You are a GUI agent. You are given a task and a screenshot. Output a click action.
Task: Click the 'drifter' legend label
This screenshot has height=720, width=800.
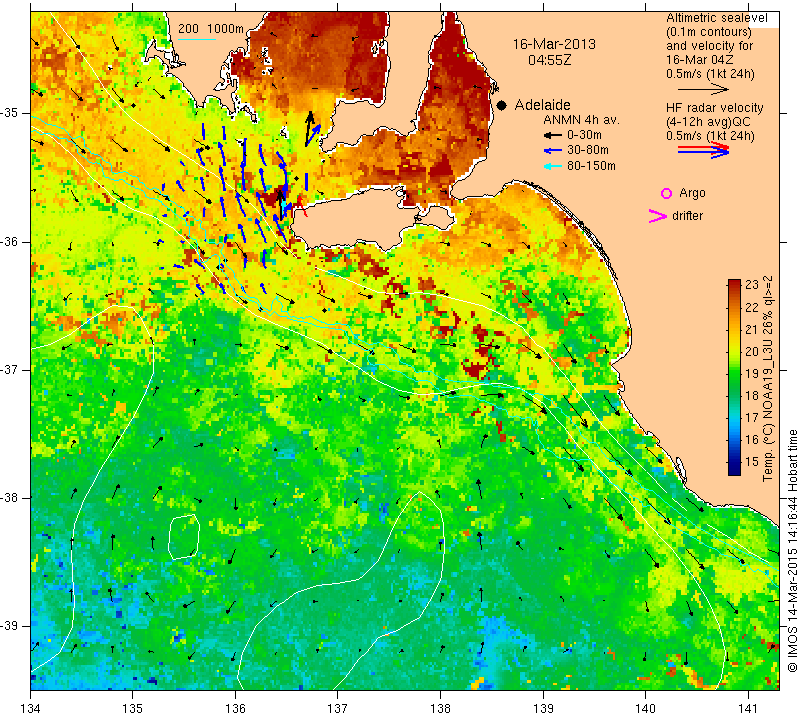pos(687,215)
